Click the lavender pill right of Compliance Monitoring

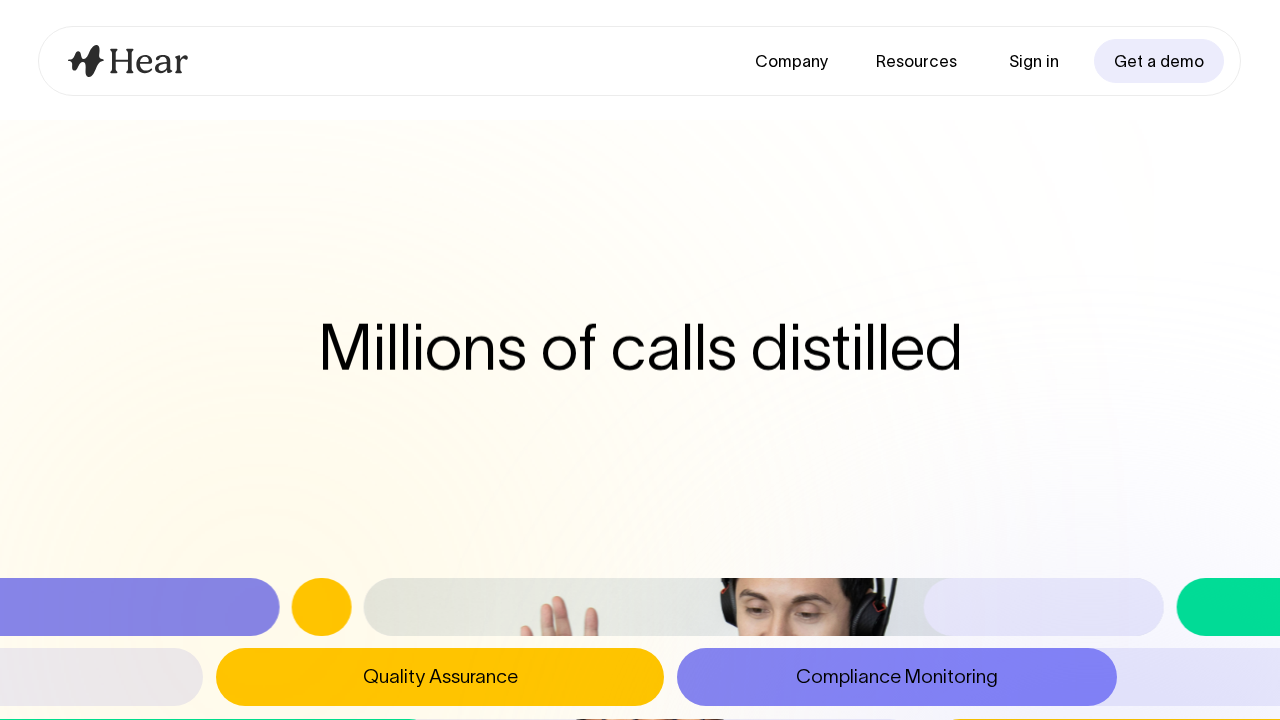click(x=1198, y=677)
